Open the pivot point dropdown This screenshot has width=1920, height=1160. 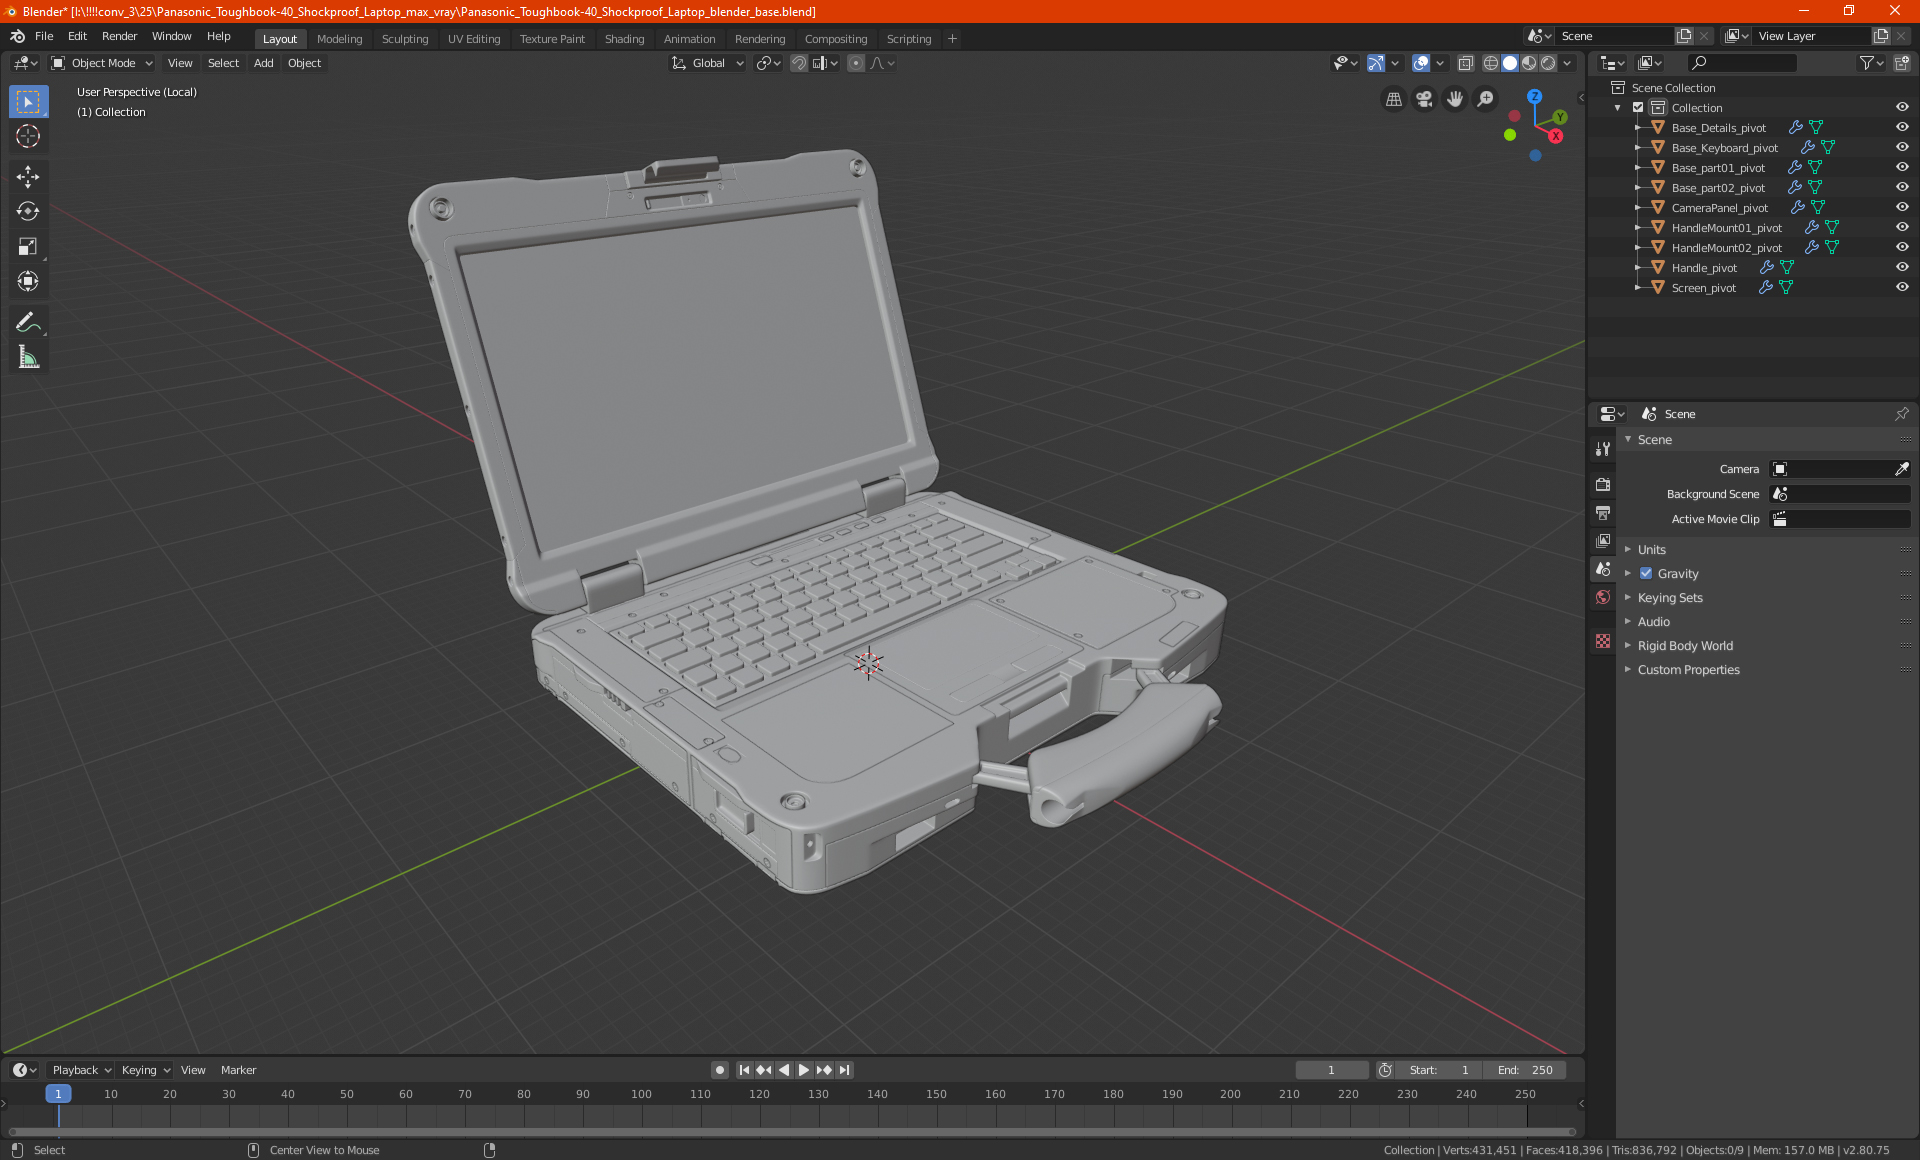[768, 63]
